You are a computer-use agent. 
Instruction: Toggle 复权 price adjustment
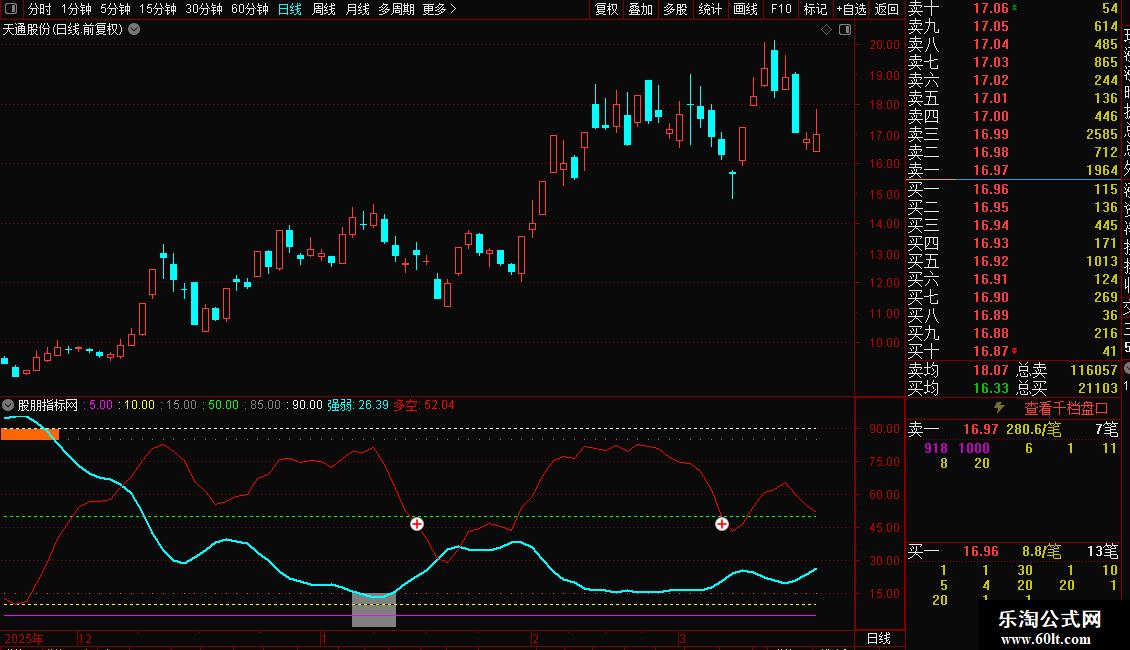[x=606, y=9]
